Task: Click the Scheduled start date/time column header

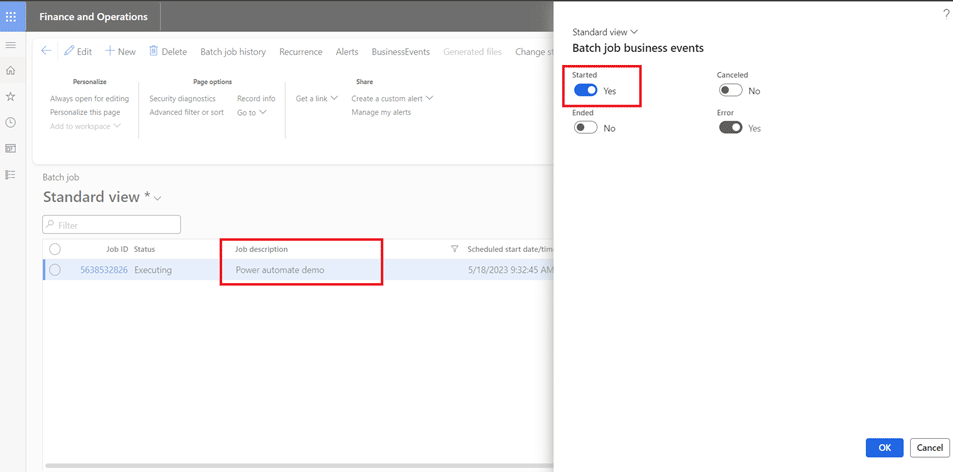Action: click(510, 249)
